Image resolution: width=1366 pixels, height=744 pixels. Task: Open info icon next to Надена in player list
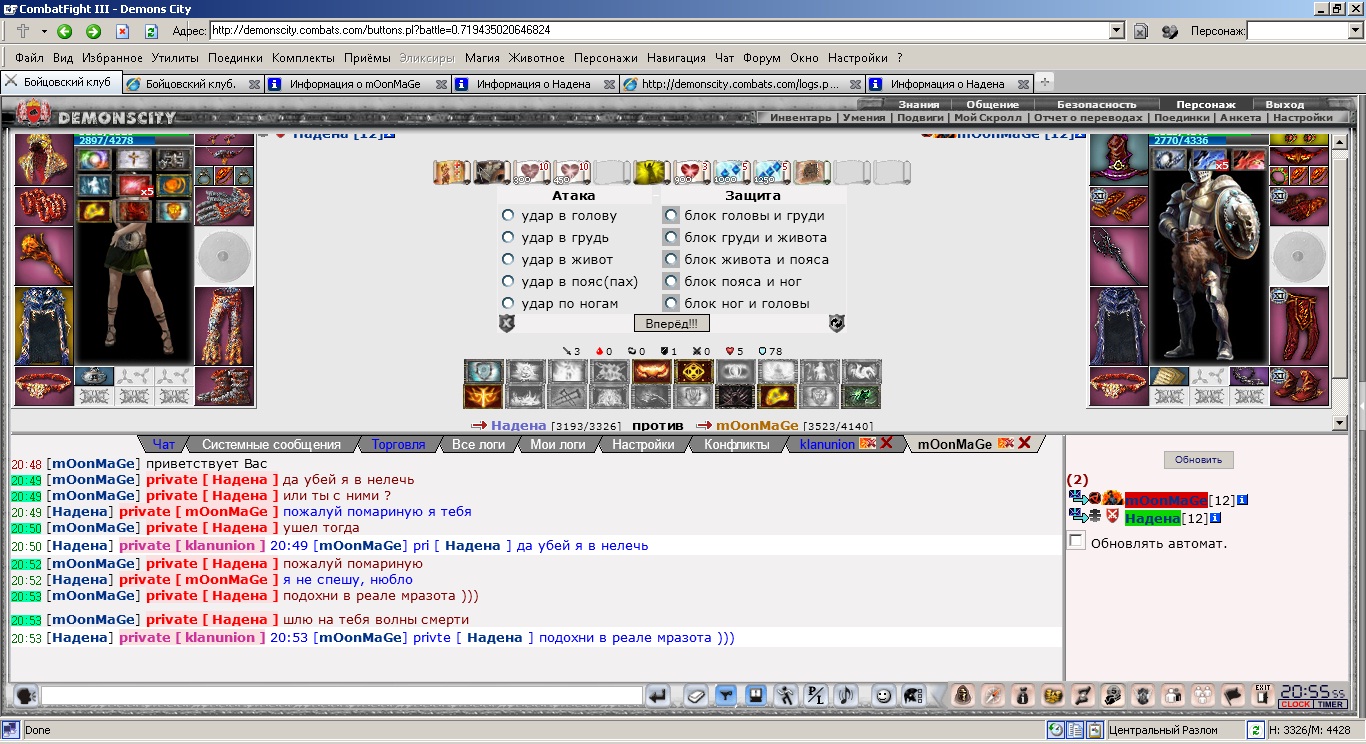point(1215,518)
